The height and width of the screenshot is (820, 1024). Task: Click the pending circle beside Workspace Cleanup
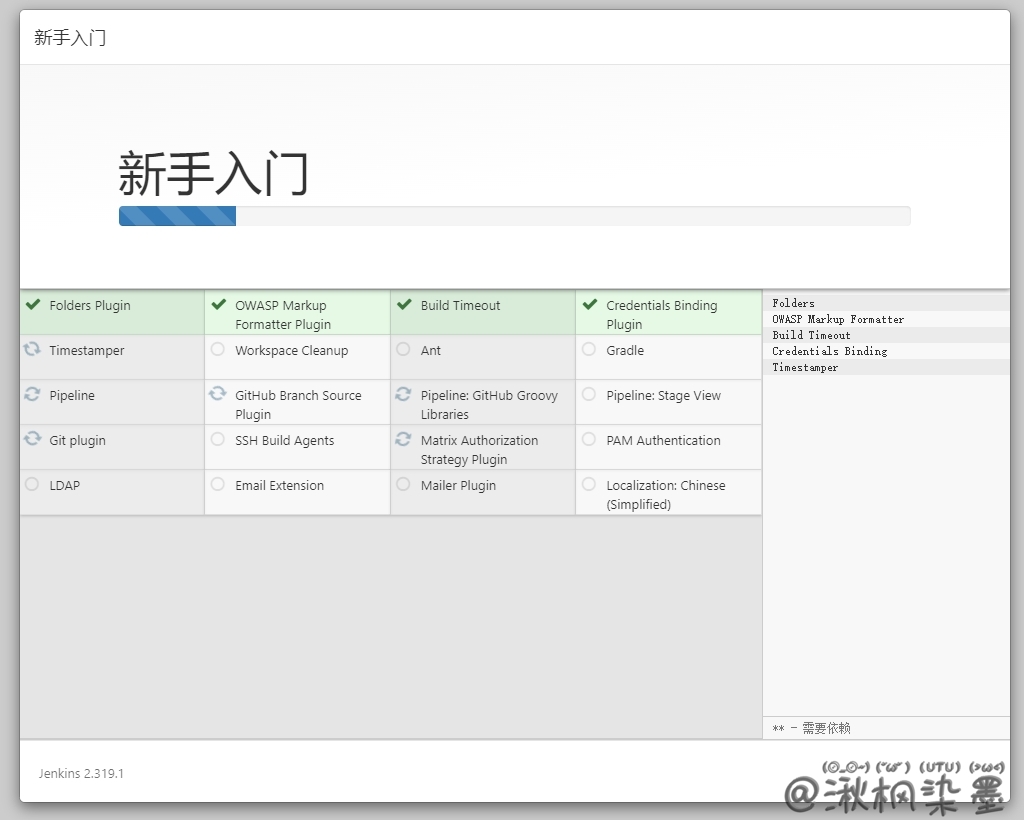218,350
